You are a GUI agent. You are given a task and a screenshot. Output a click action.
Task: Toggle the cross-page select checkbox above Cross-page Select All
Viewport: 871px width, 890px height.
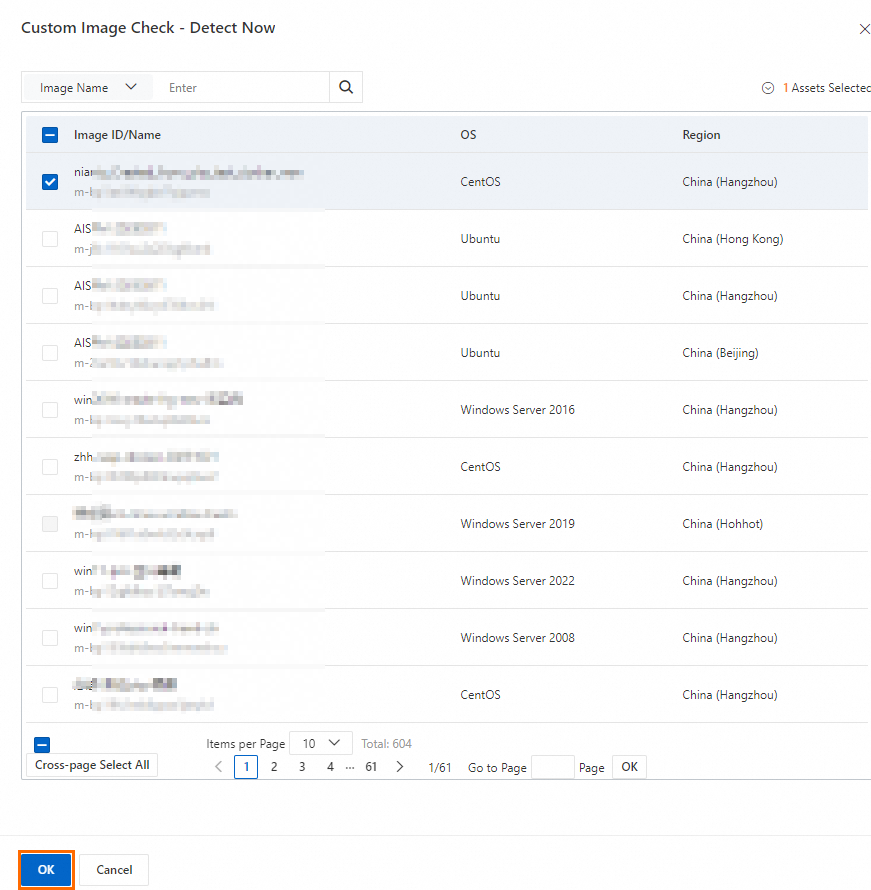pos(42,745)
